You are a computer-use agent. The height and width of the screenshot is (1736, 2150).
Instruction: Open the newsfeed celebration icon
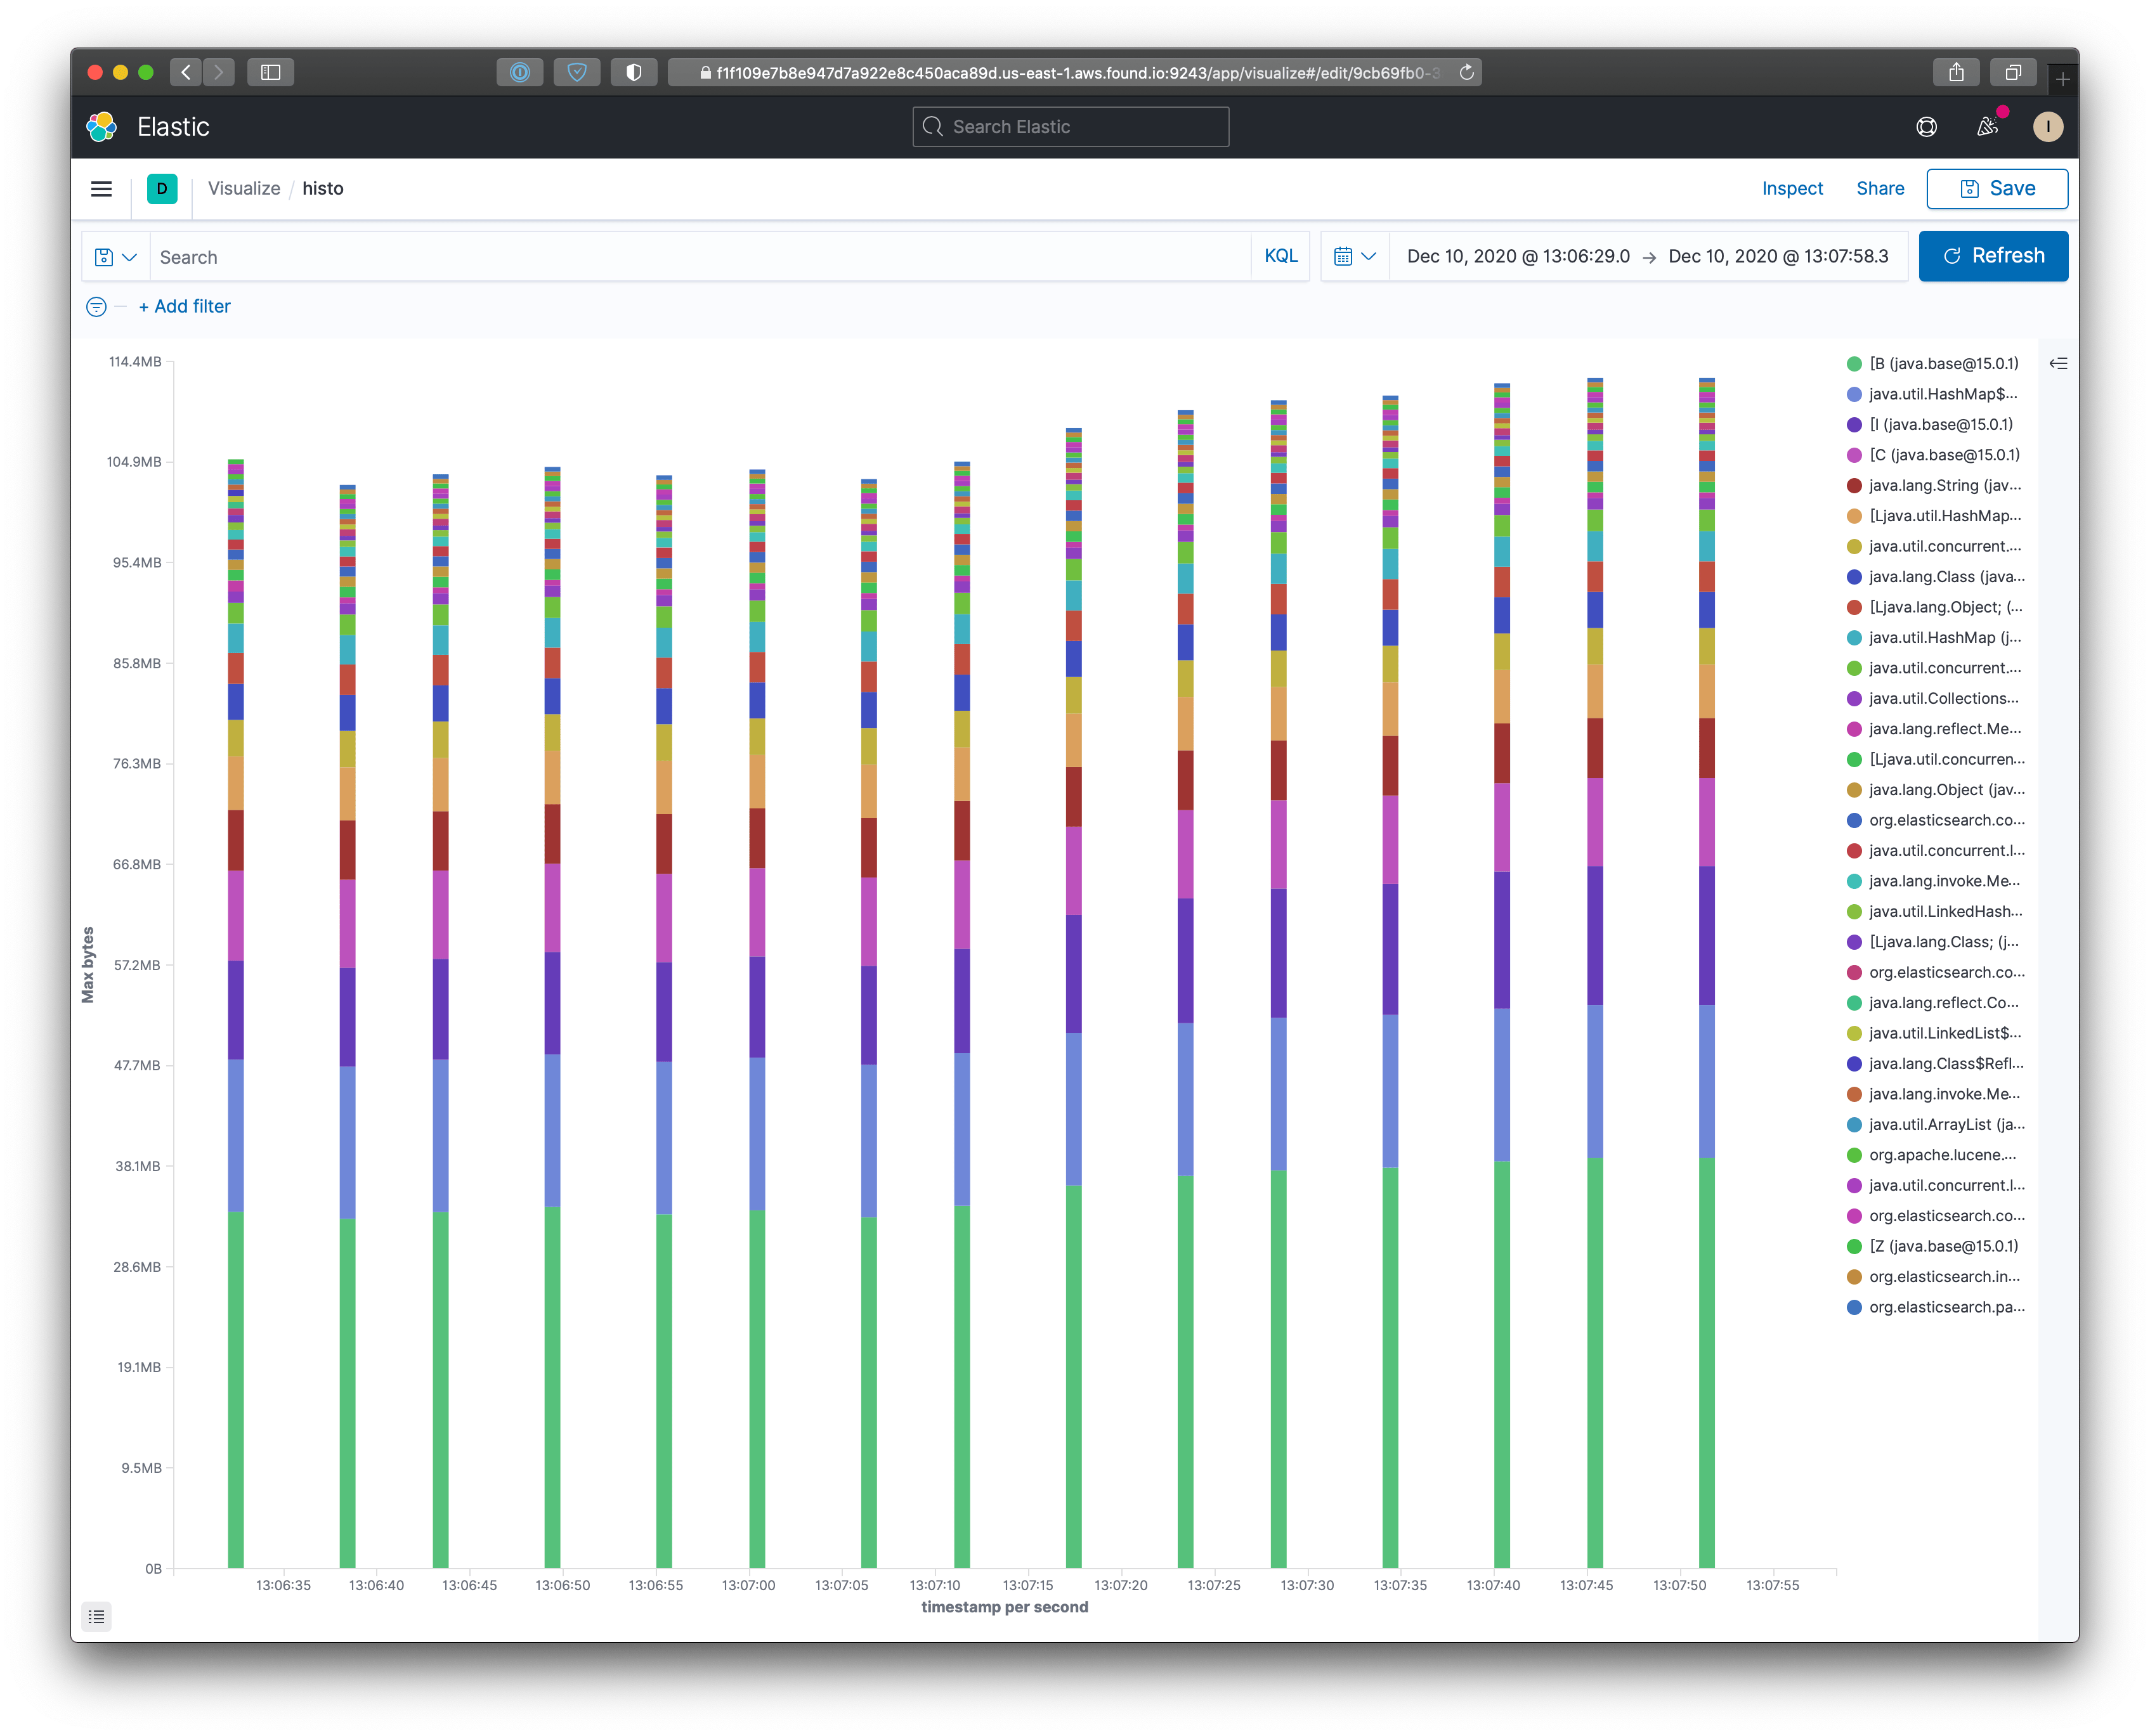point(1987,127)
